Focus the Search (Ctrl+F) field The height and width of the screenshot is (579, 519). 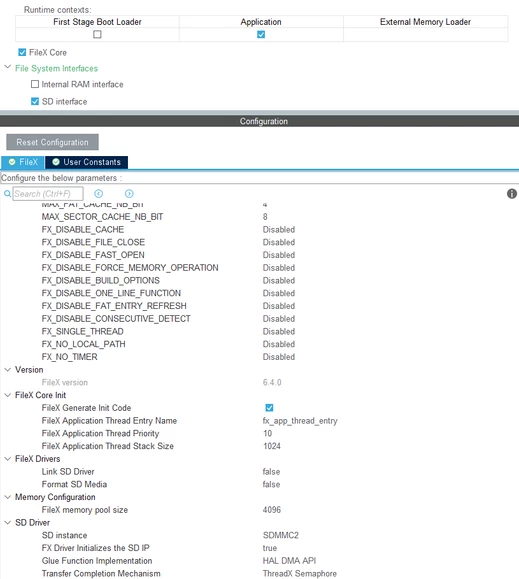[x=48, y=193]
